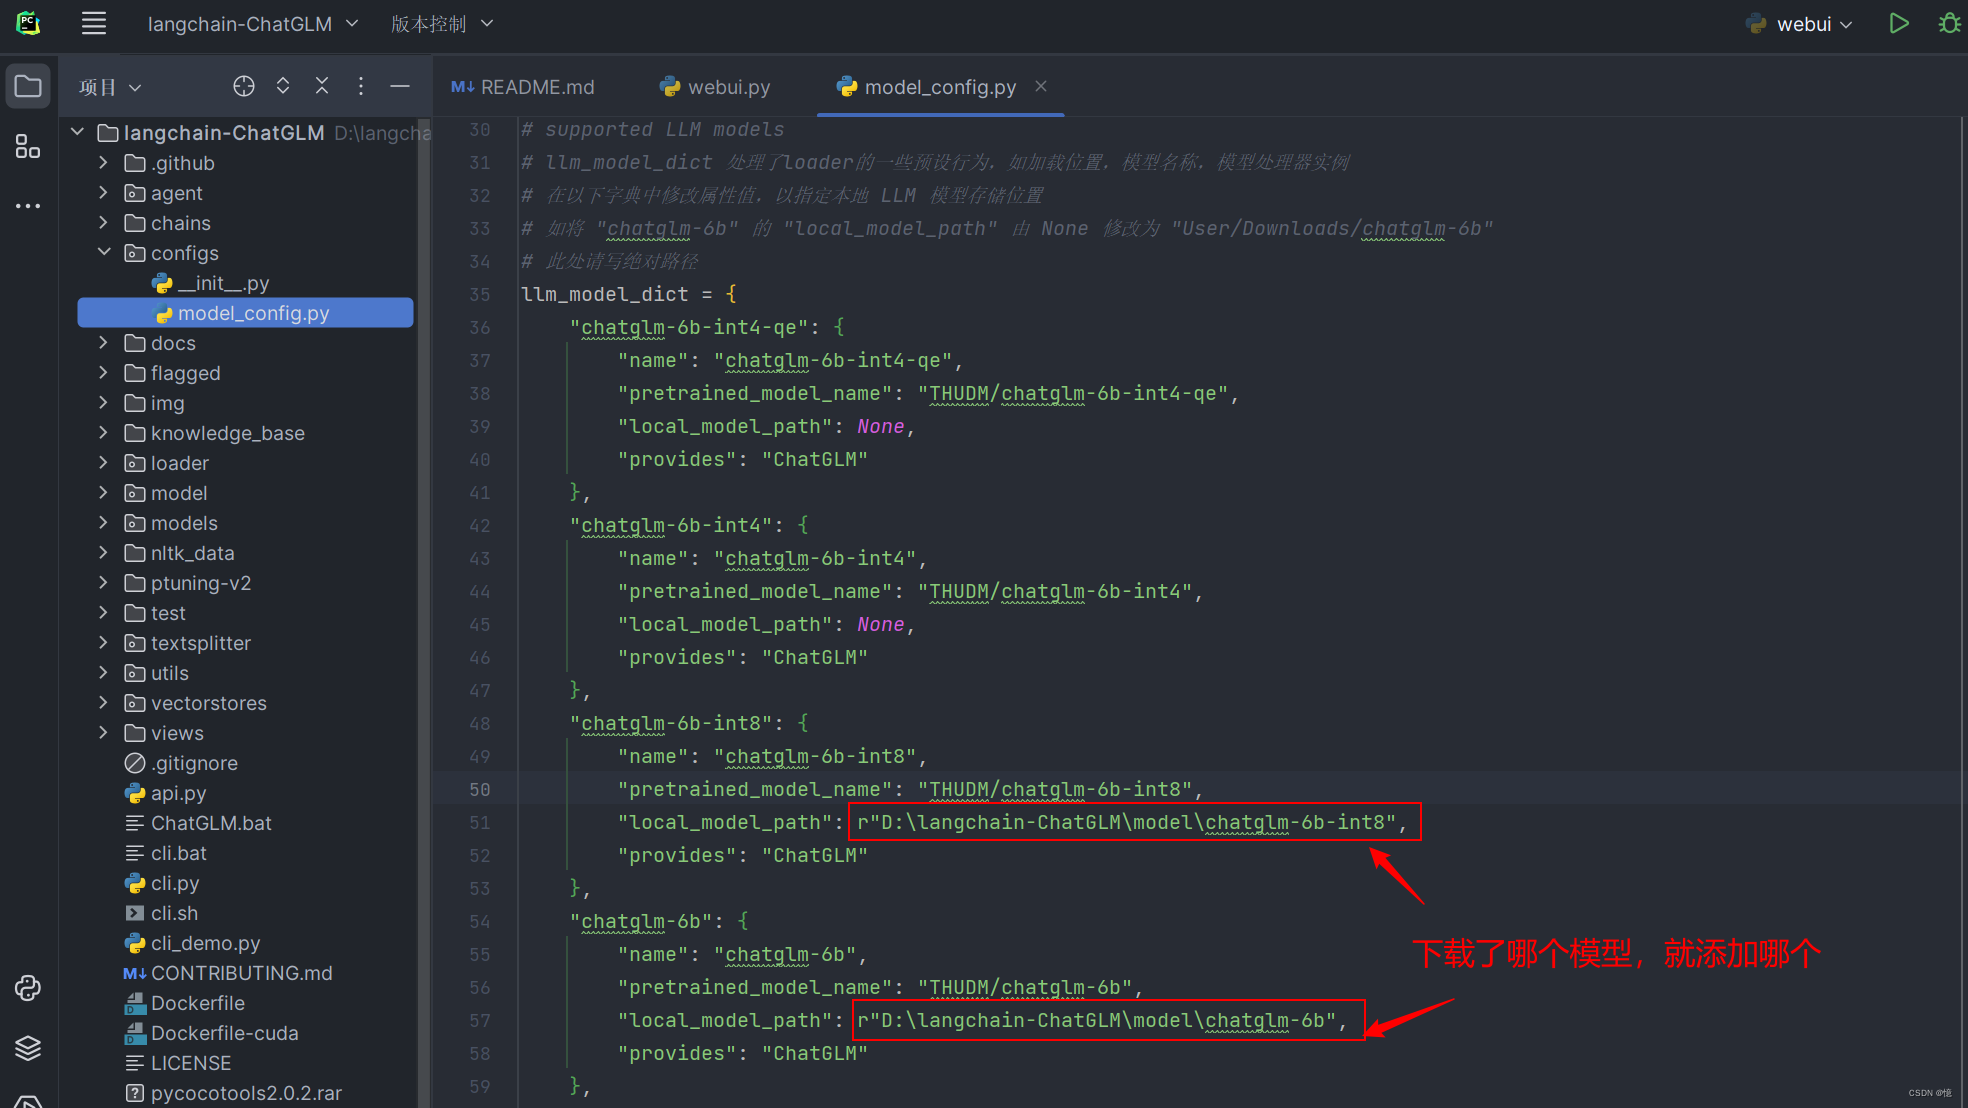The height and width of the screenshot is (1108, 1968).
Task: Open the 项目 view dropdown
Action: tap(110, 87)
